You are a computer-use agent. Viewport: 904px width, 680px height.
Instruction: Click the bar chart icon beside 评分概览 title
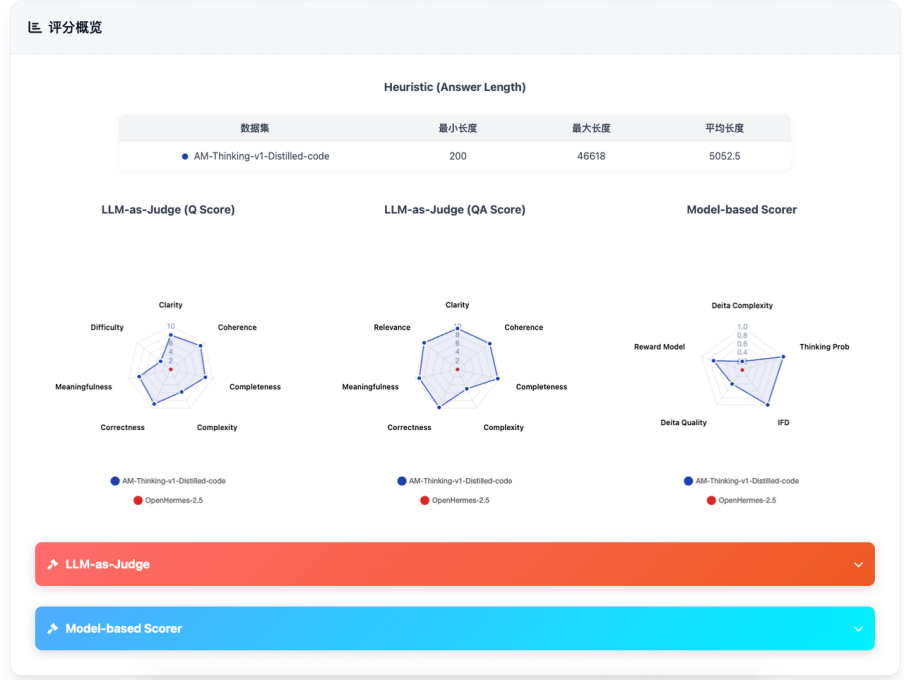pyautogui.click(x=36, y=28)
